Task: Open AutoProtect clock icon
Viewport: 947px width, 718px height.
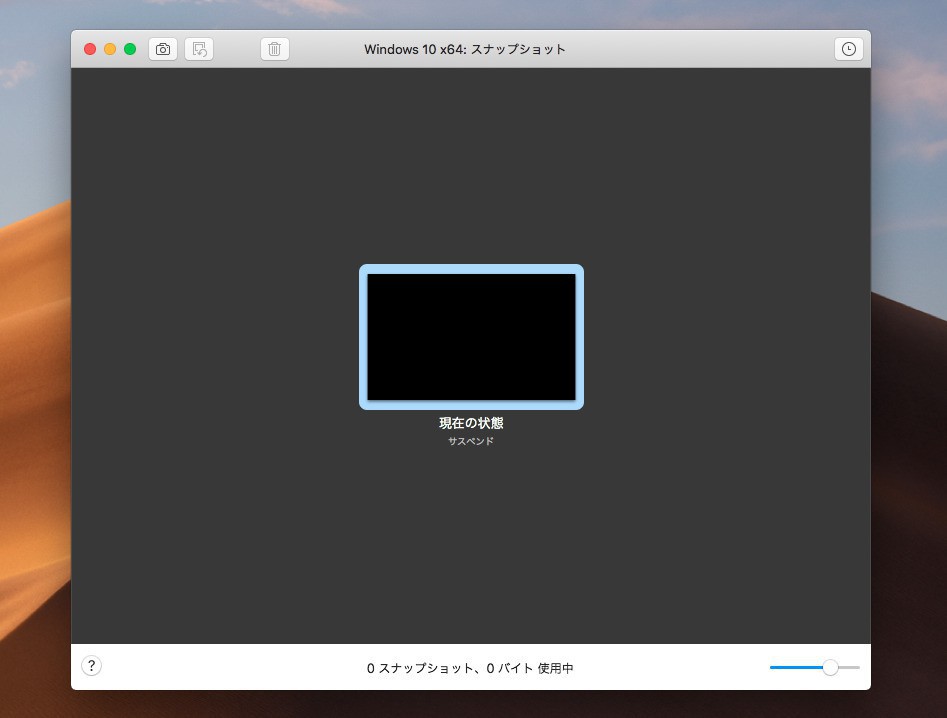Action: click(x=849, y=49)
